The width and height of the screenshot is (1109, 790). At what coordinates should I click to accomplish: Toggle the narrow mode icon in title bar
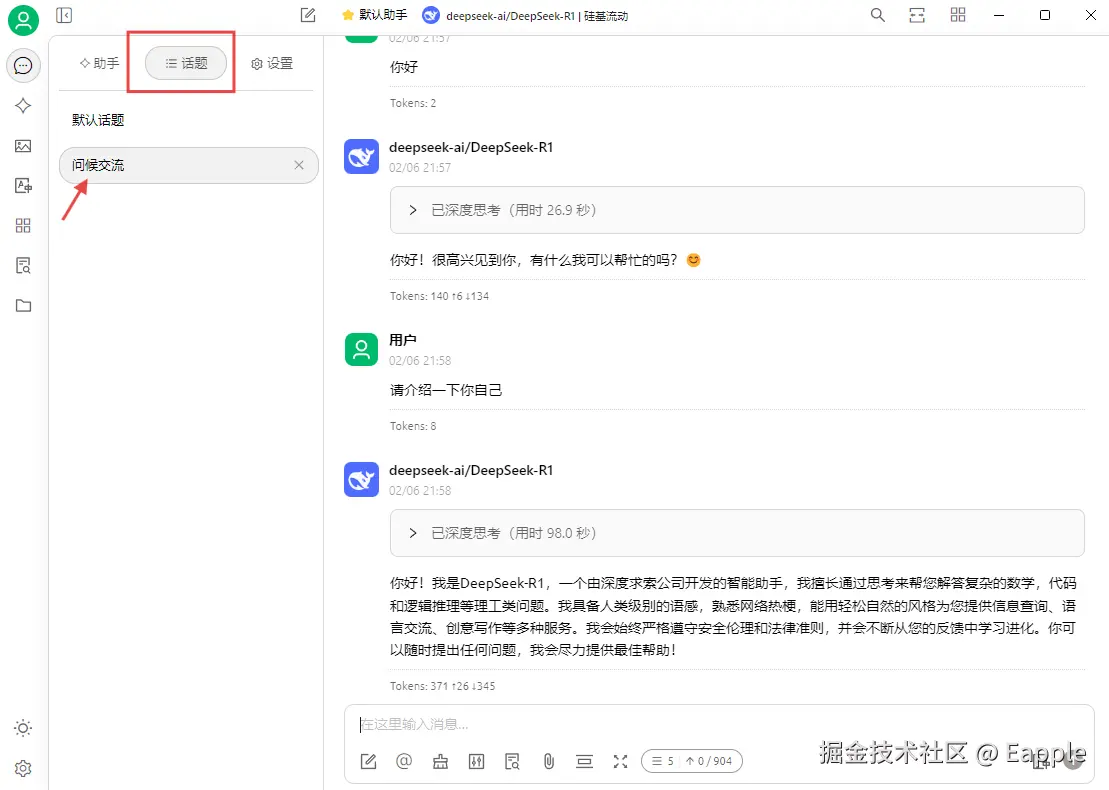917,15
